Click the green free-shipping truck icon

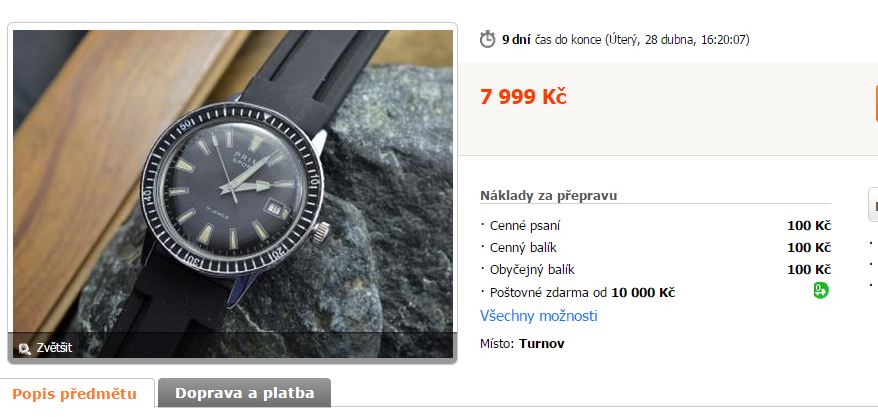pos(821,291)
